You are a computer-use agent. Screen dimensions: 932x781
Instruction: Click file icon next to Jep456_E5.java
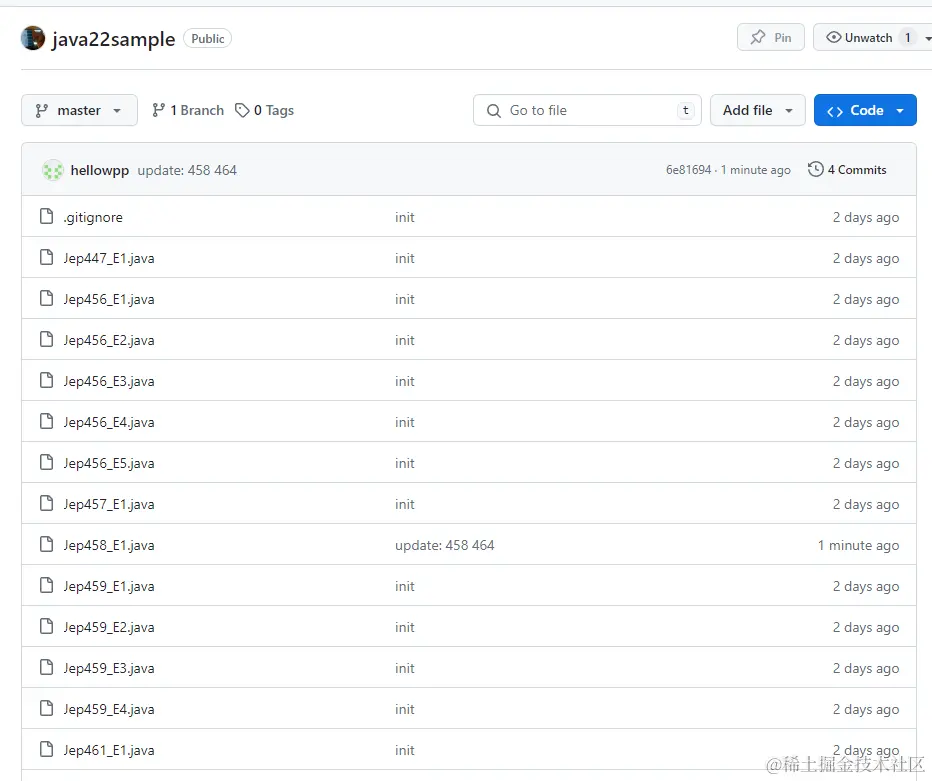pos(46,462)
